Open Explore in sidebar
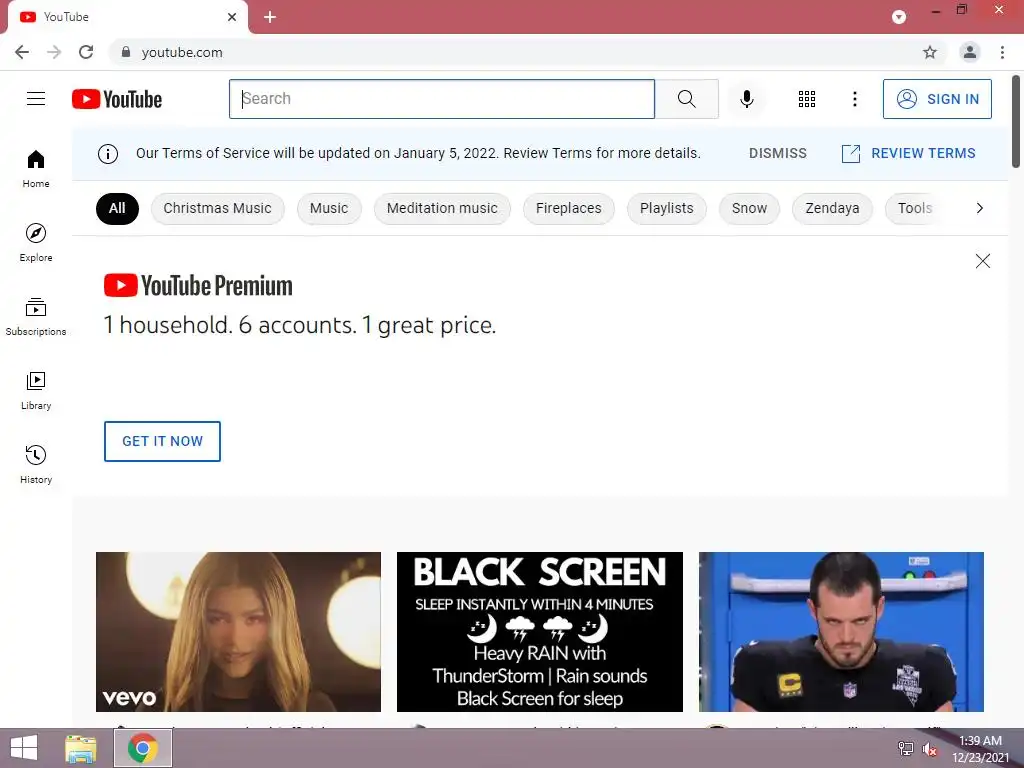1024x768 pixels. [x=36, y=243]
